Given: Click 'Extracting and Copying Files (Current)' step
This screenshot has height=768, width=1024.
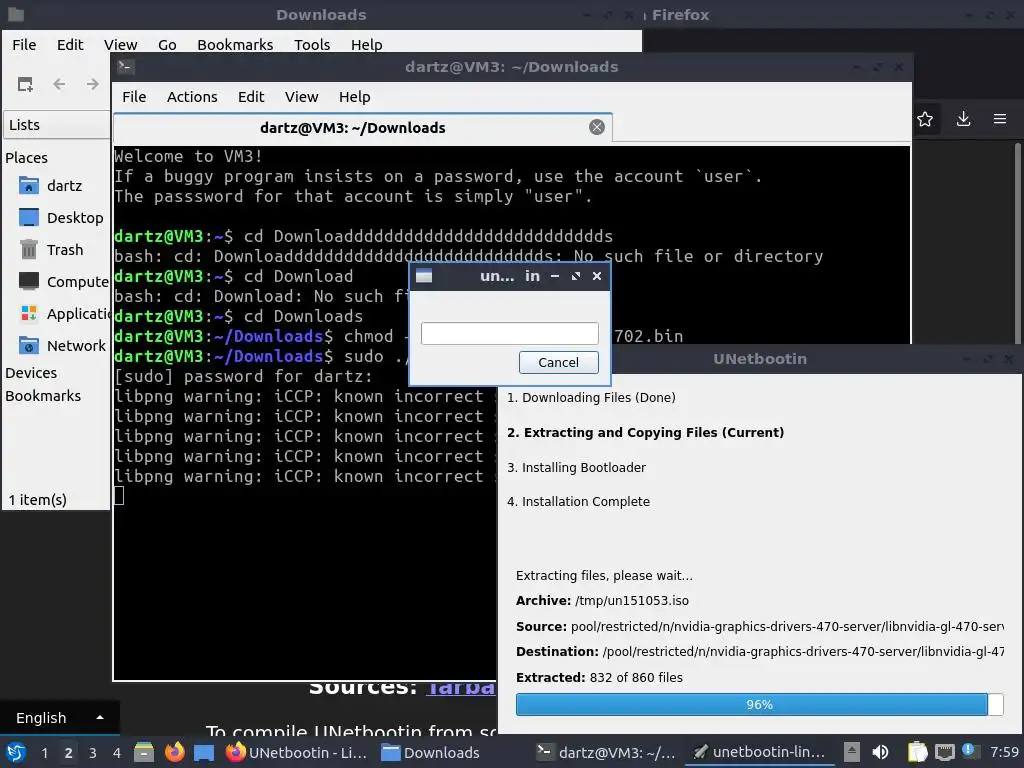Looking at the screenshot, I should pyautogui.click(x=645, y=432).
